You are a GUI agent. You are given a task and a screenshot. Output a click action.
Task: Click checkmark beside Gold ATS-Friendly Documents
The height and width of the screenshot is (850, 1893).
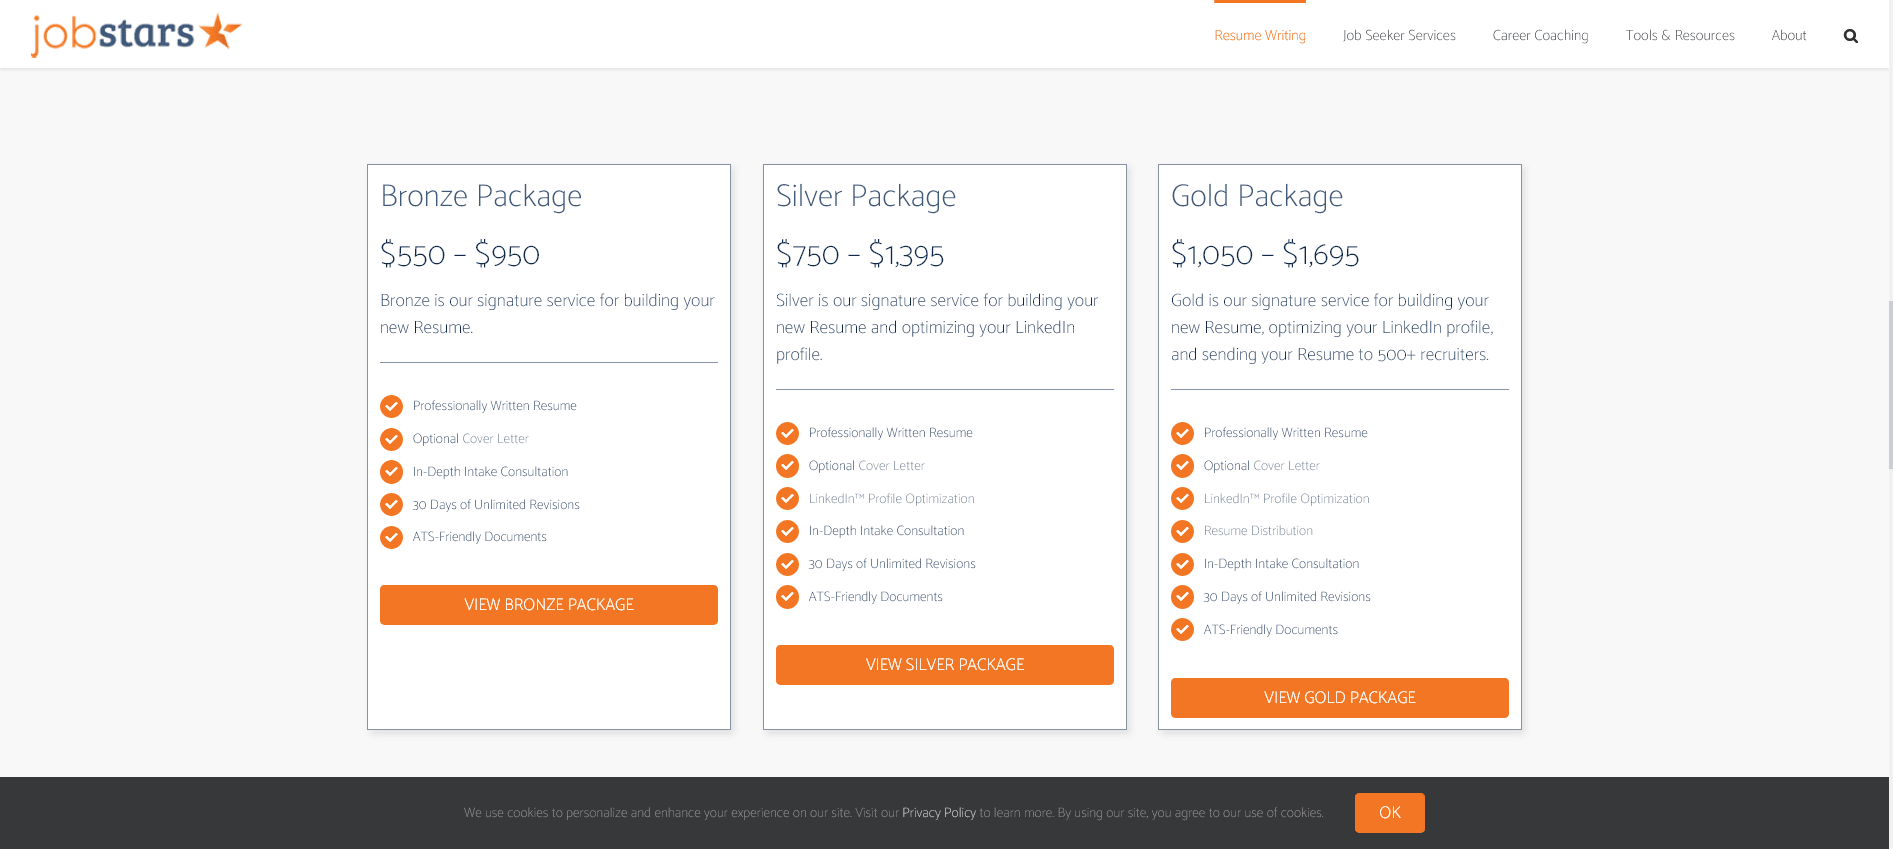[x=1183, y=630]
